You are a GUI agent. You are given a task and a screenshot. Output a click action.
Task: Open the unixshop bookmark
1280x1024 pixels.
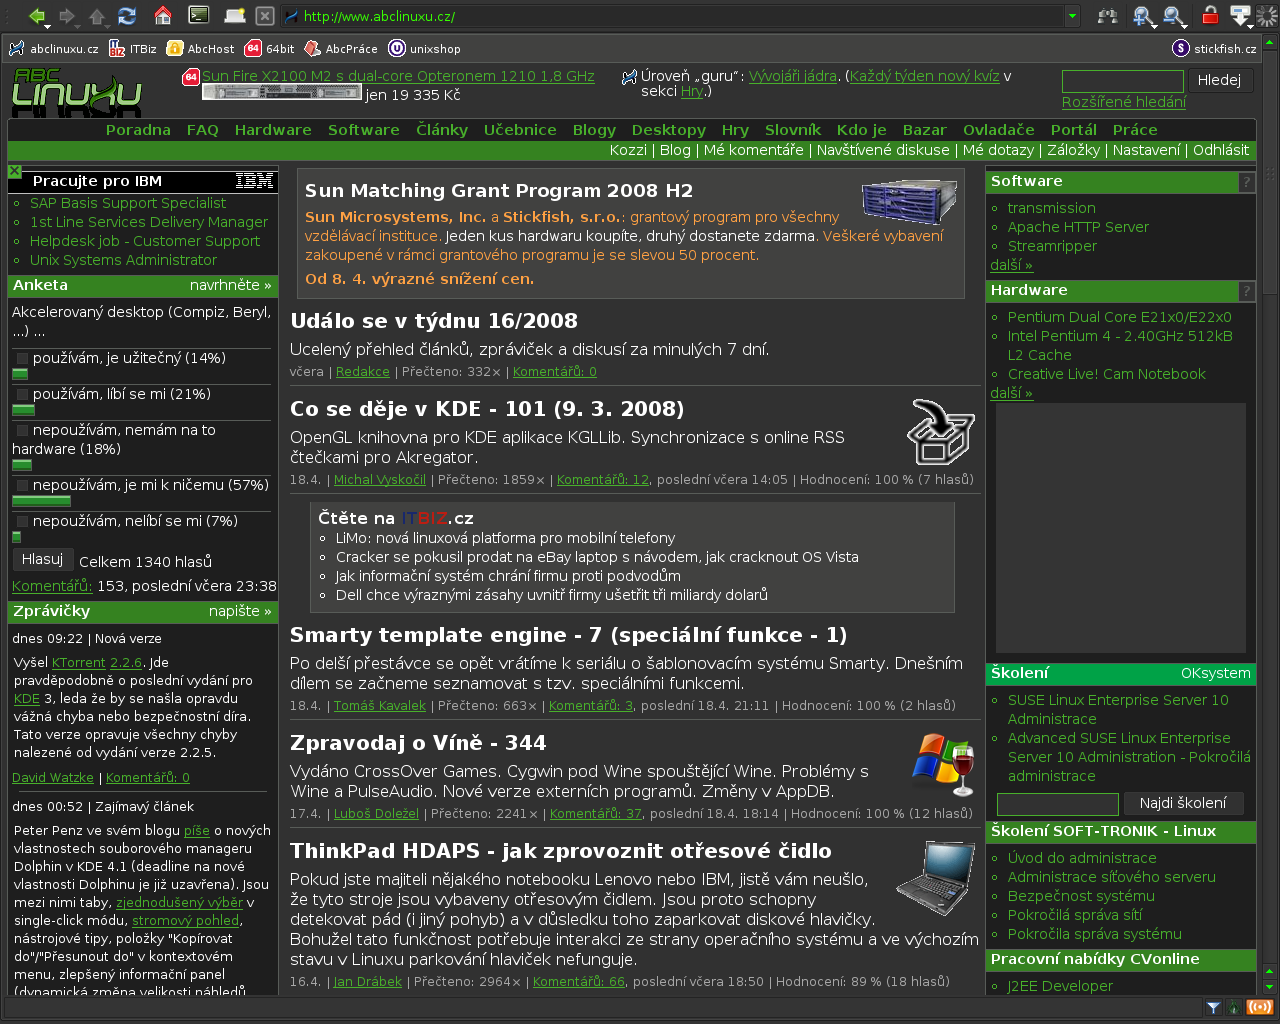[425, 48]
